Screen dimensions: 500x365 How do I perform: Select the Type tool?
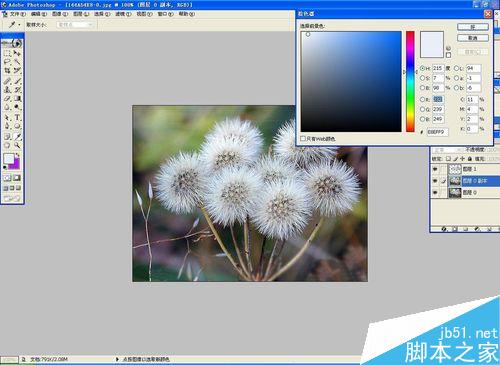coord(17,117)
